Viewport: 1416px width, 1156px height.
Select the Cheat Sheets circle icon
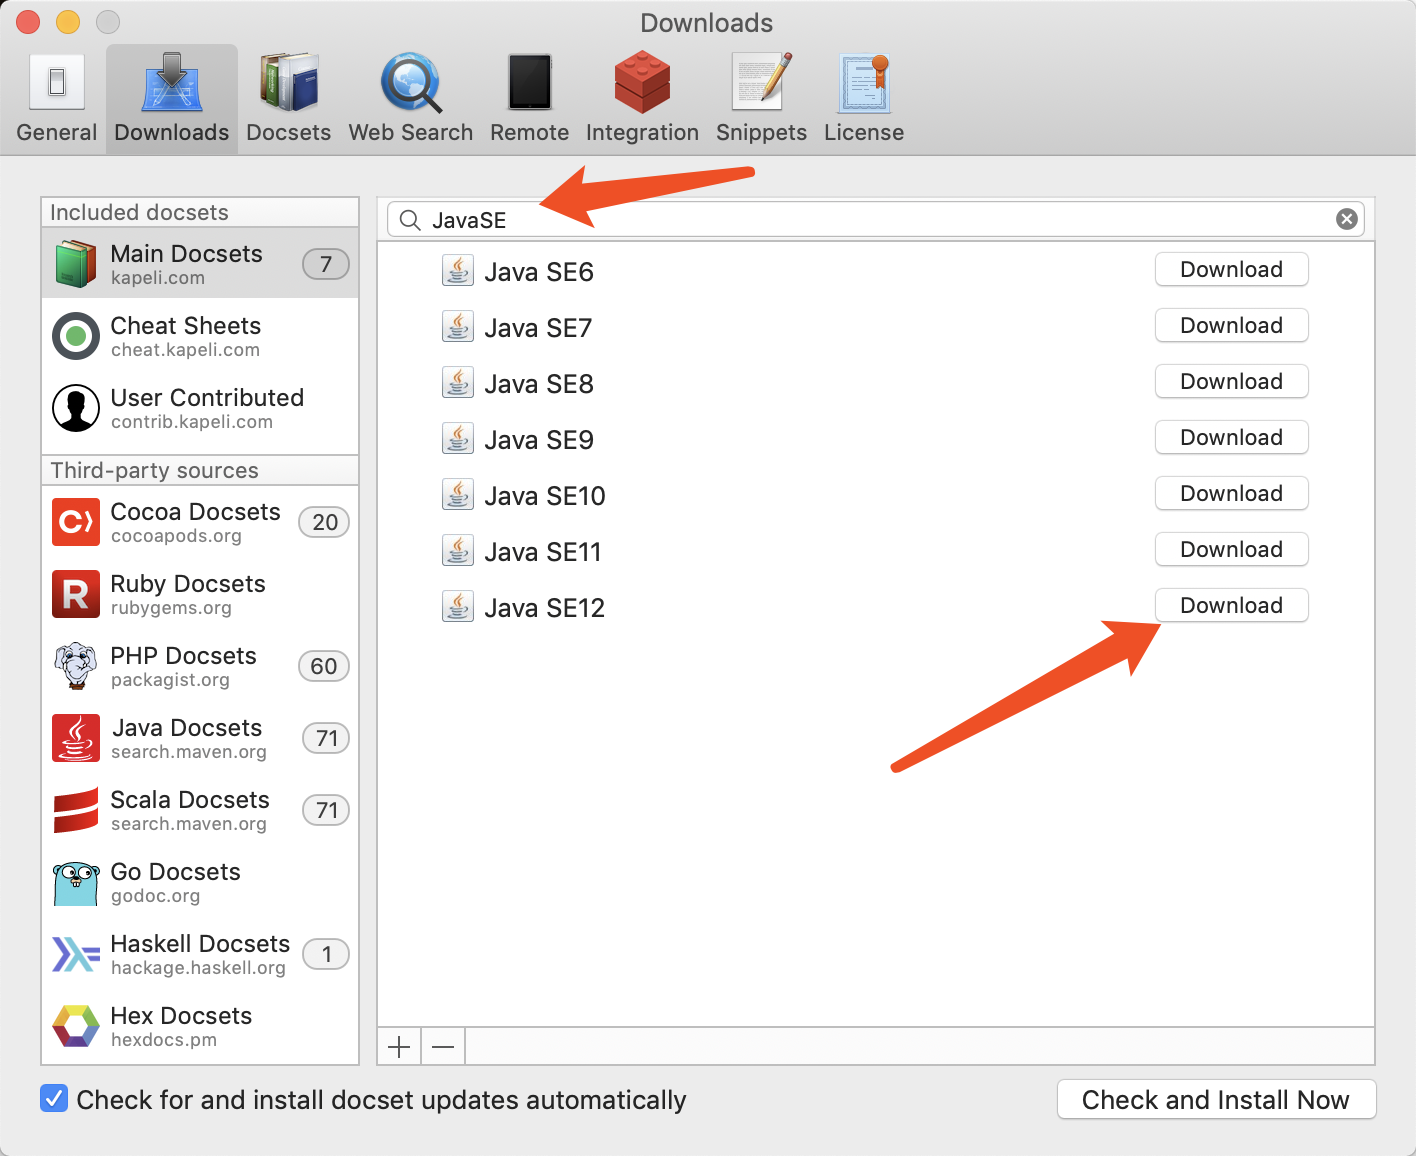coord(76,336)
